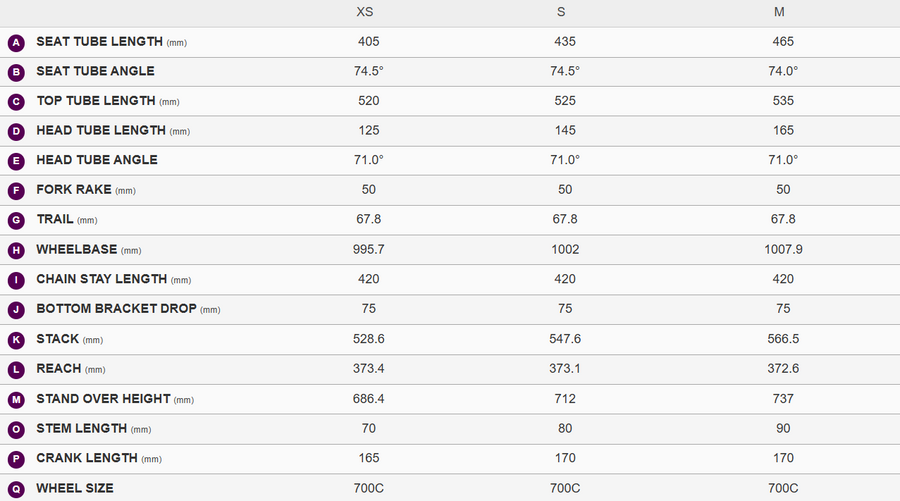900x501 pixels.
Task: Select the S size column header
Action: [x=561, y=12]
